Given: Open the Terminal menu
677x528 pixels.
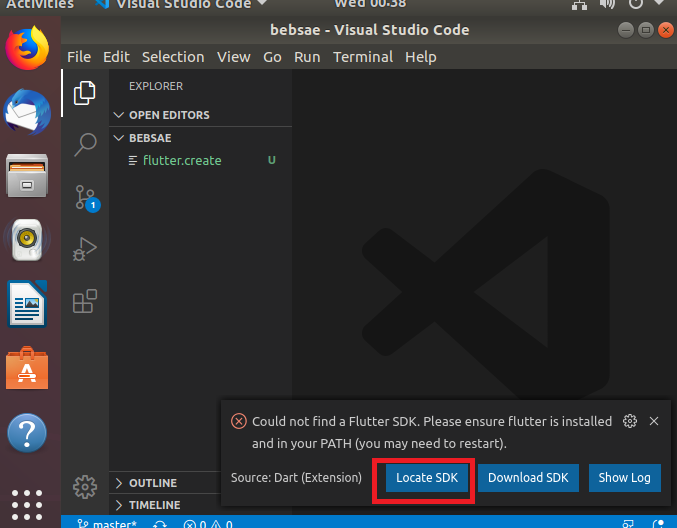Looking at the screenshot, I should coord(363,57).
